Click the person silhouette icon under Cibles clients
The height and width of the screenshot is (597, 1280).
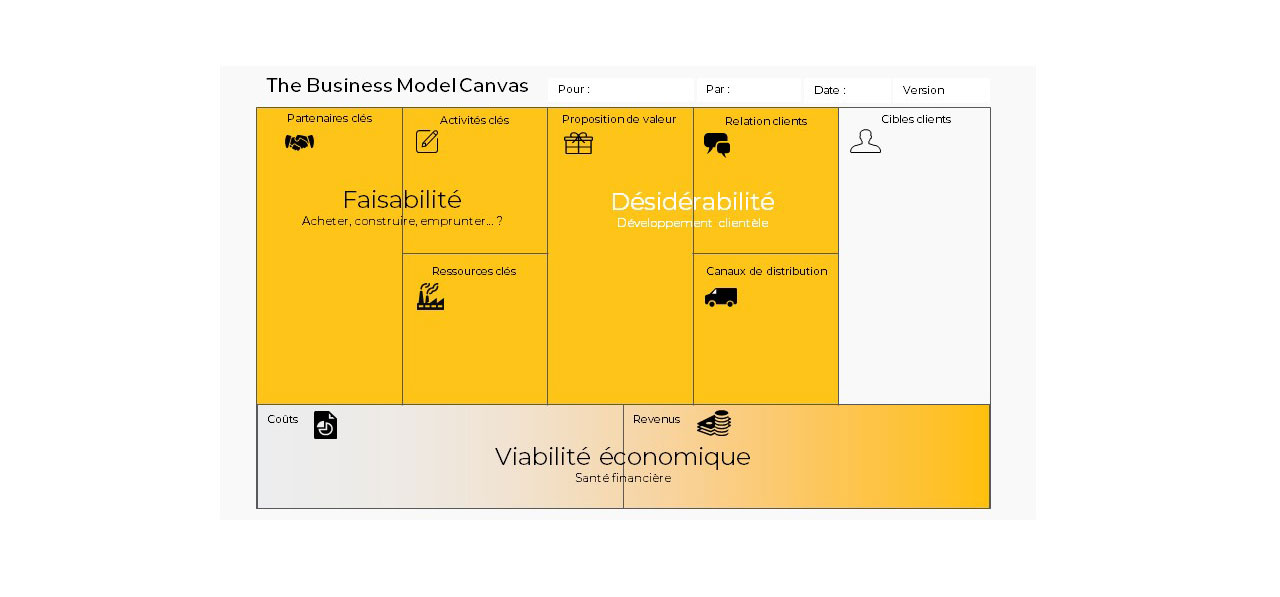pos(865,141)
